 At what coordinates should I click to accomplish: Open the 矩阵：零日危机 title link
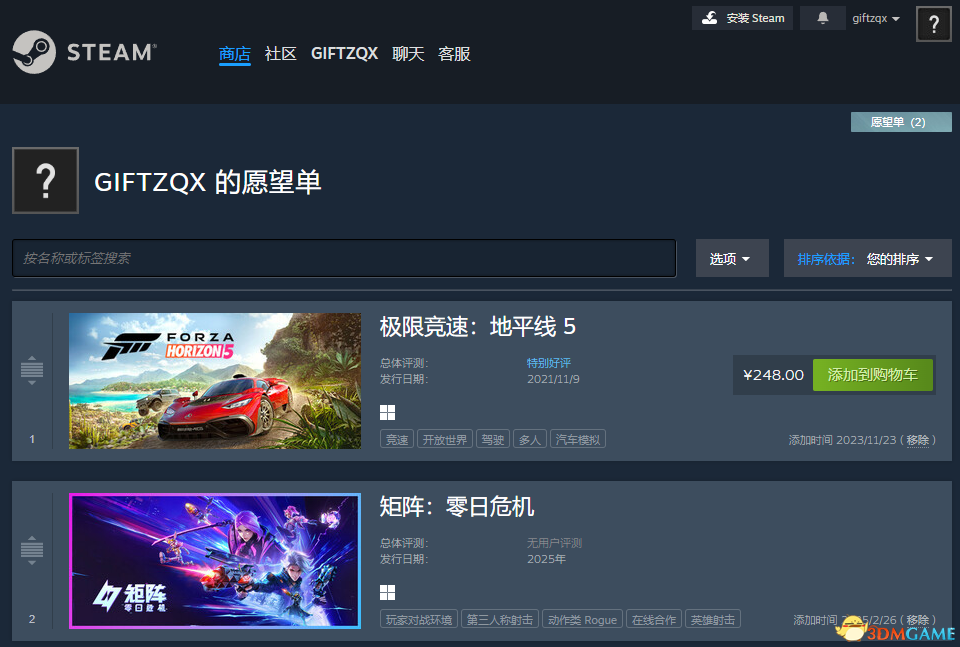pyautogui.click(x=457, y=506)
